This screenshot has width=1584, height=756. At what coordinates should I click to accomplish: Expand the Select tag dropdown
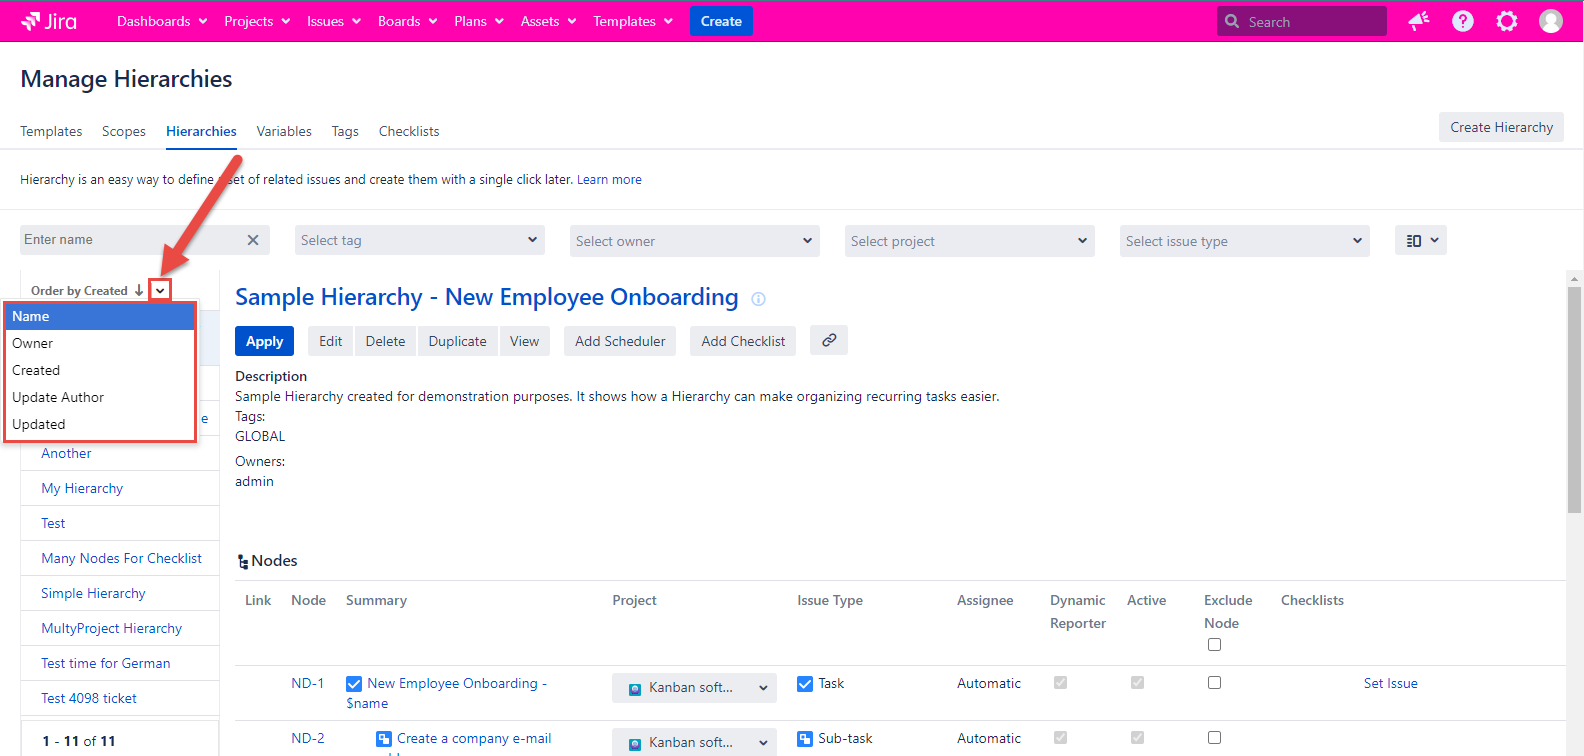(420, 240)
